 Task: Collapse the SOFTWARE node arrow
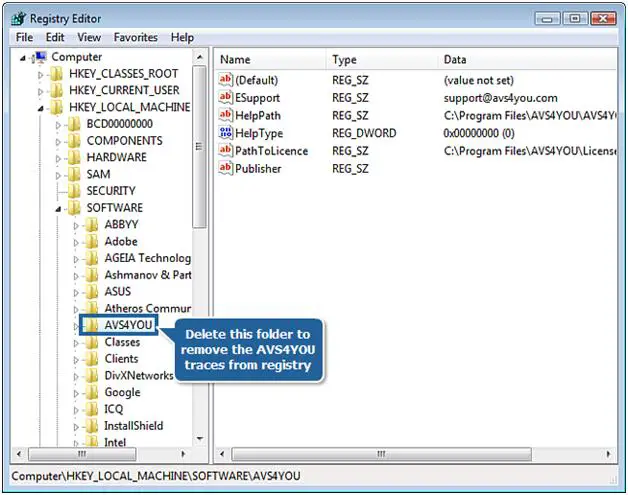click(58, 209)
